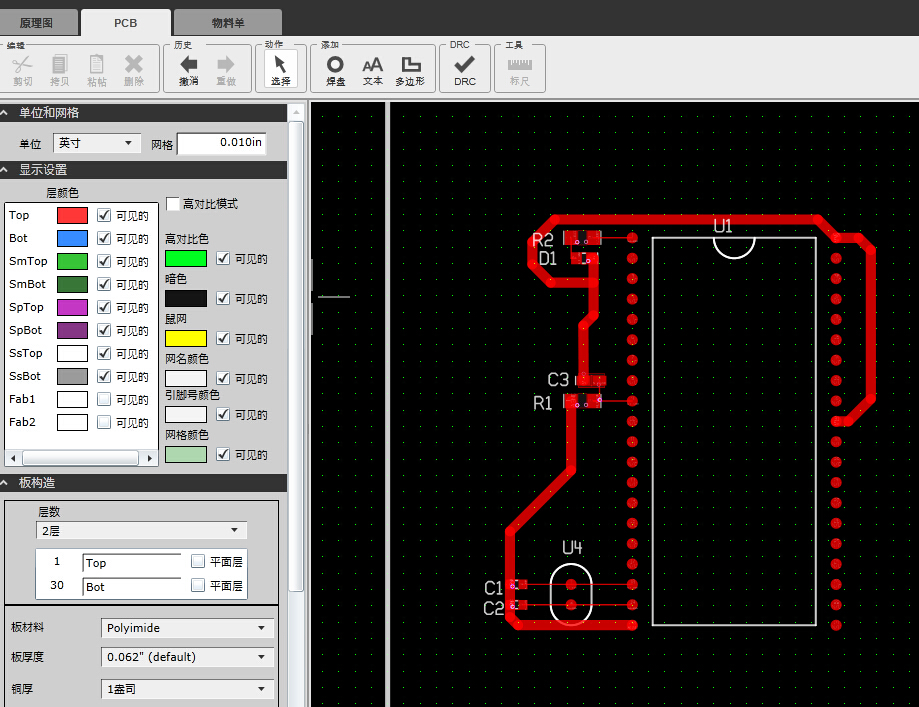Open 板材料 Polyimide material dropdown
The width and height of the screenshot is (919, 707).
187,628
